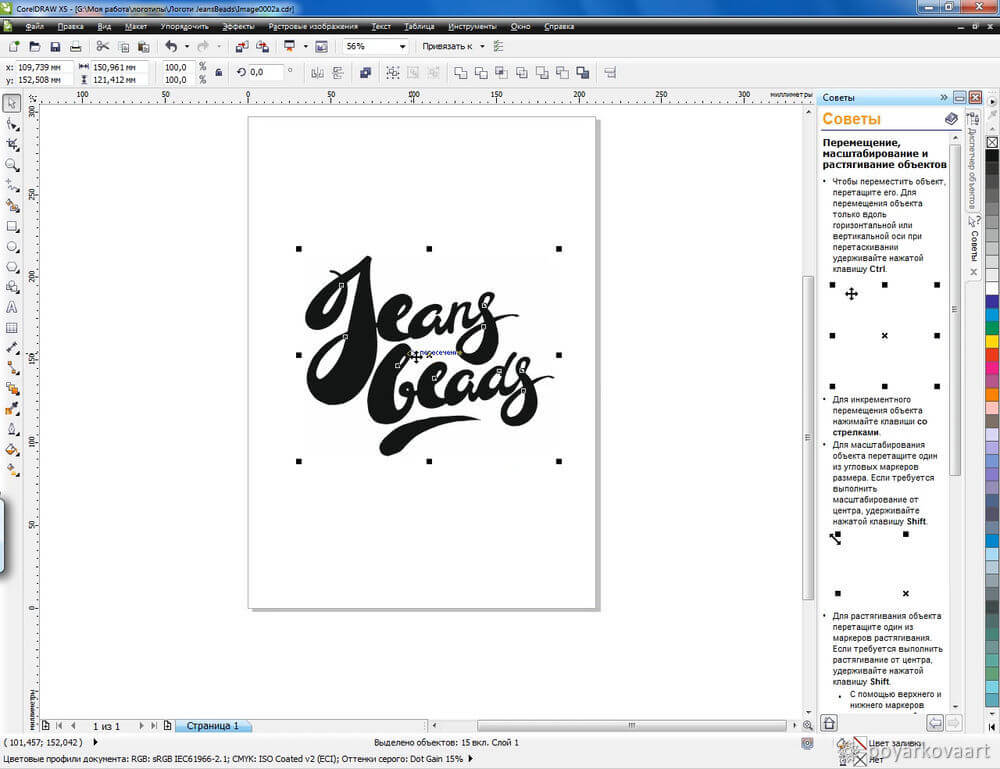Click the Combine objects icon
Viewport: 1000px width, 769px height.
pos(365,73)
